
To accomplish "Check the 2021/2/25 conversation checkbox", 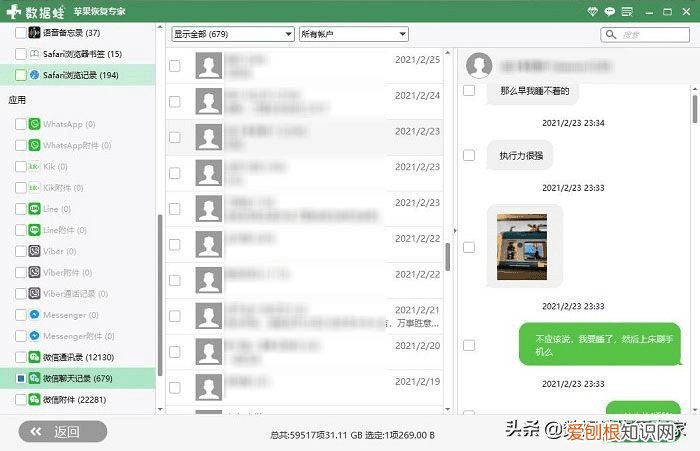I will 175,66.
